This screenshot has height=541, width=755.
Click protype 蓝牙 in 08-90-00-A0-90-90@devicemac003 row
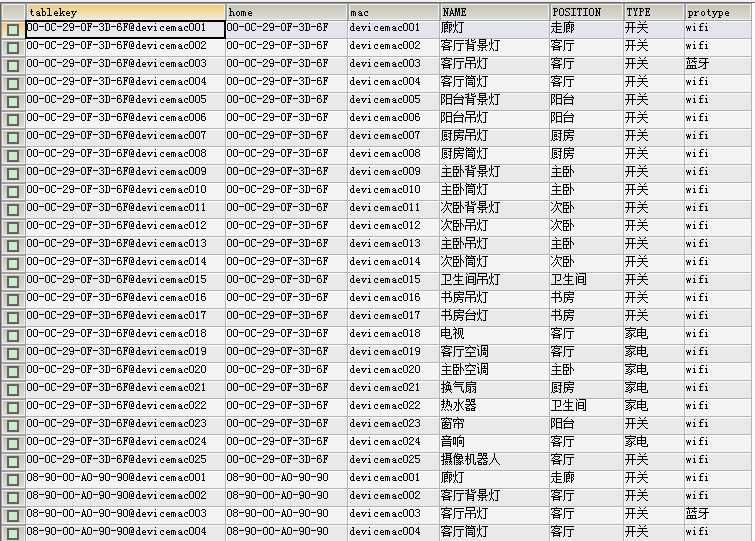pos(719,514)
